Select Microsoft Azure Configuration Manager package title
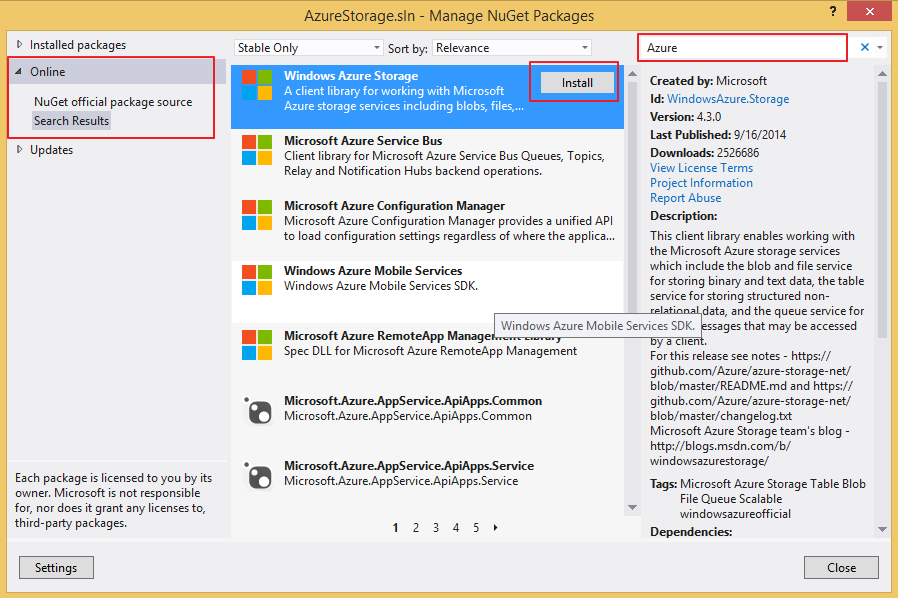This screenshot has width=898, height=598. point(395,206)
